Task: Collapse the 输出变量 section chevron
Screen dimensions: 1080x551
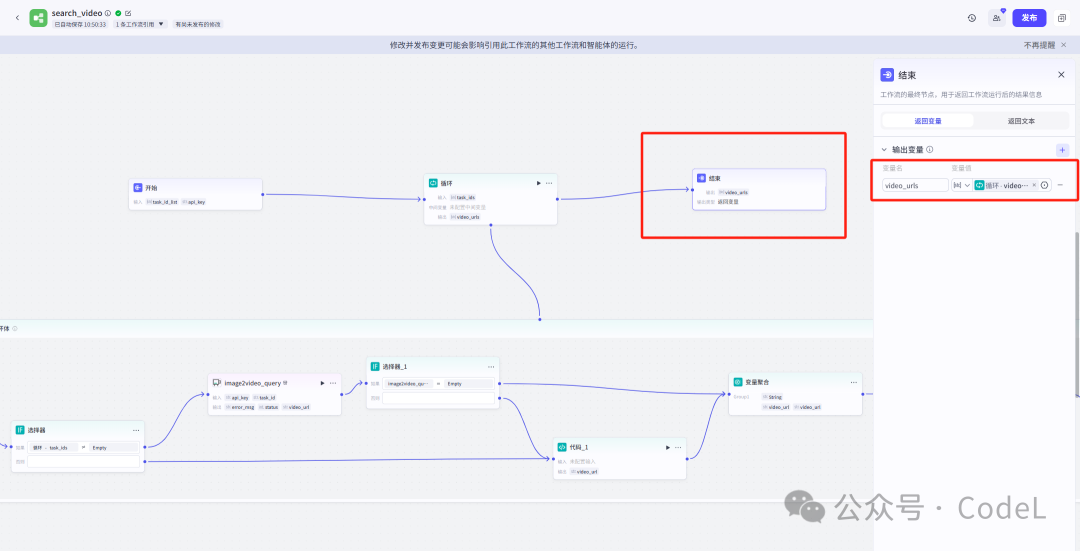Action: 884,149
